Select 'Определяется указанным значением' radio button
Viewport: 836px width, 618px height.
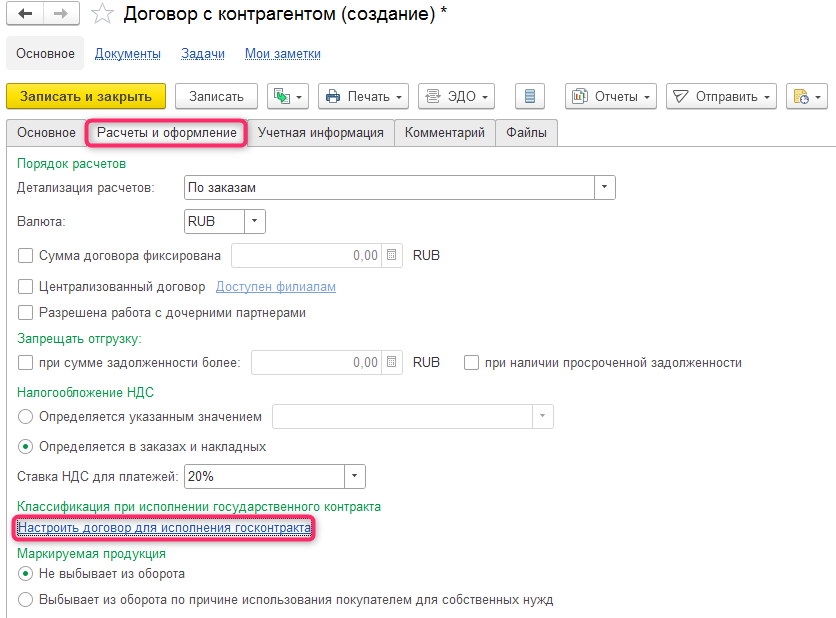(26, 416)
